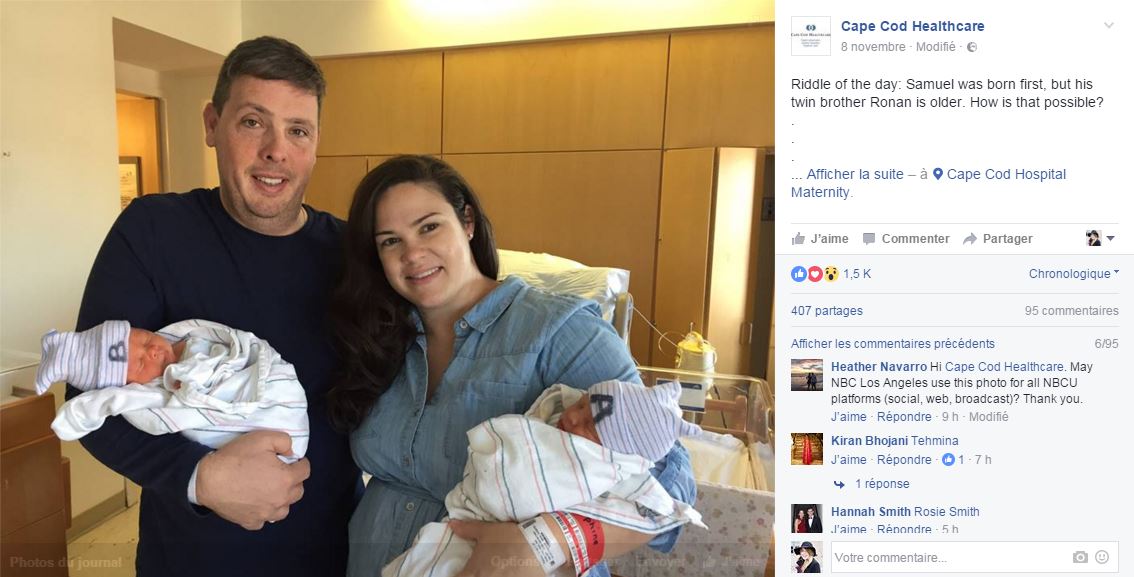
Task: Open the profile selector dropdown beside Partager
Action: pos(1101,239)
